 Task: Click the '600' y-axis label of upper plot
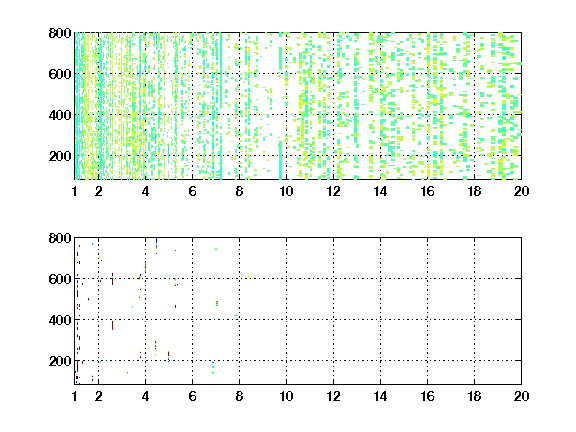tap(60, 74)
